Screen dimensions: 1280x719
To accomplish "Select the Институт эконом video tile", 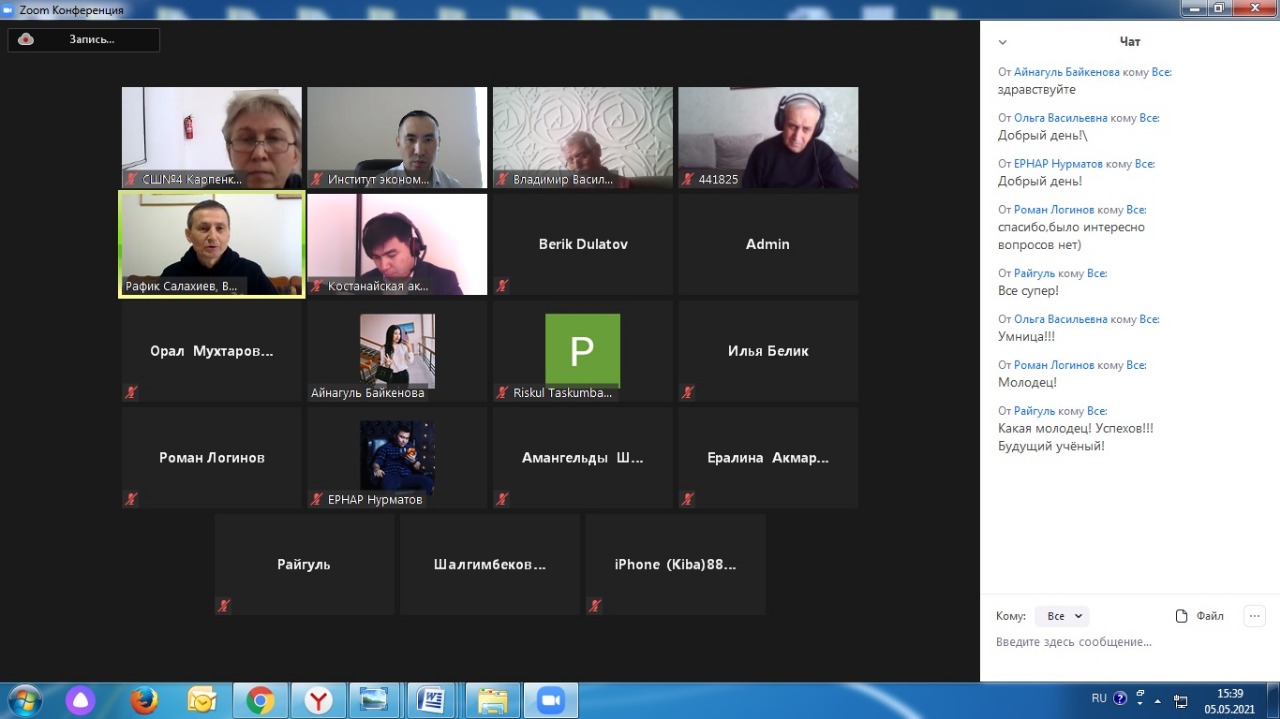I will [x=397, y=137].
